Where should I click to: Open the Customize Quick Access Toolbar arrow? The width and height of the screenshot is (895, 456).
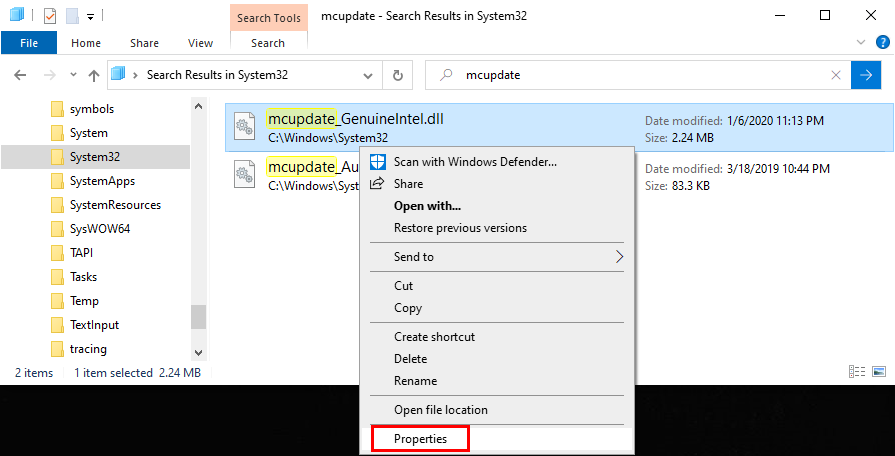[x=90, y=17]
